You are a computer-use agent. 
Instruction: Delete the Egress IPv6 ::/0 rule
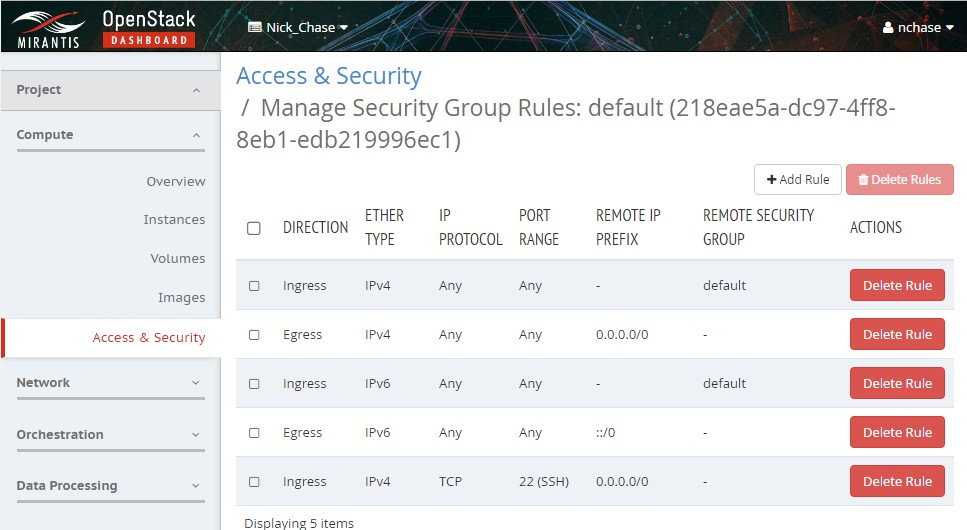click(x=897, y=432)
